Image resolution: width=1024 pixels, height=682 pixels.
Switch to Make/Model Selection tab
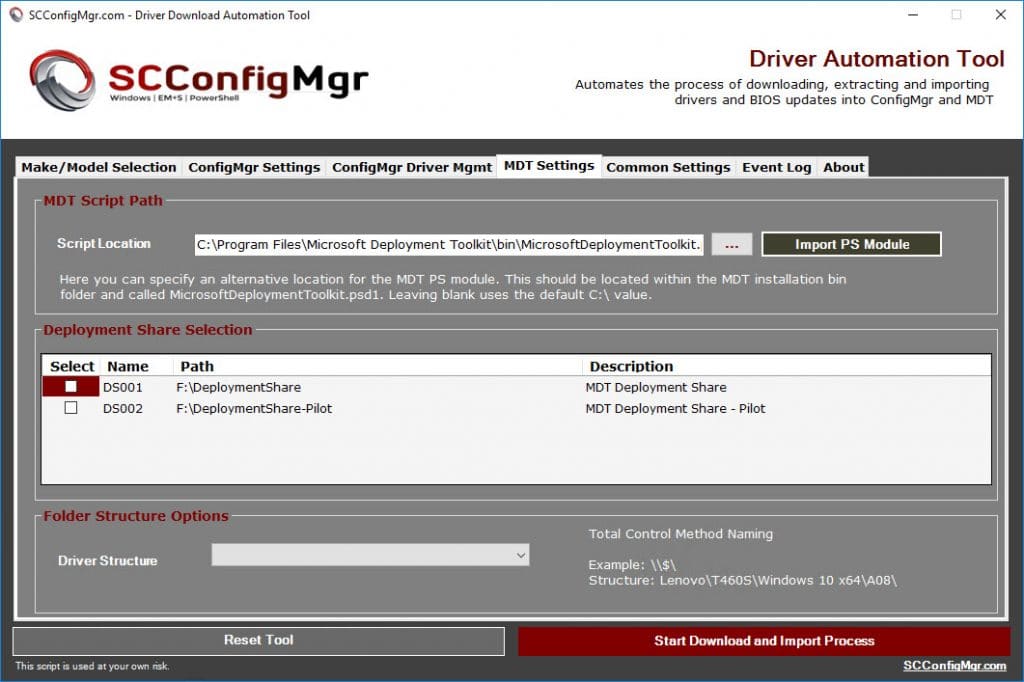click(x=99, y=167)
